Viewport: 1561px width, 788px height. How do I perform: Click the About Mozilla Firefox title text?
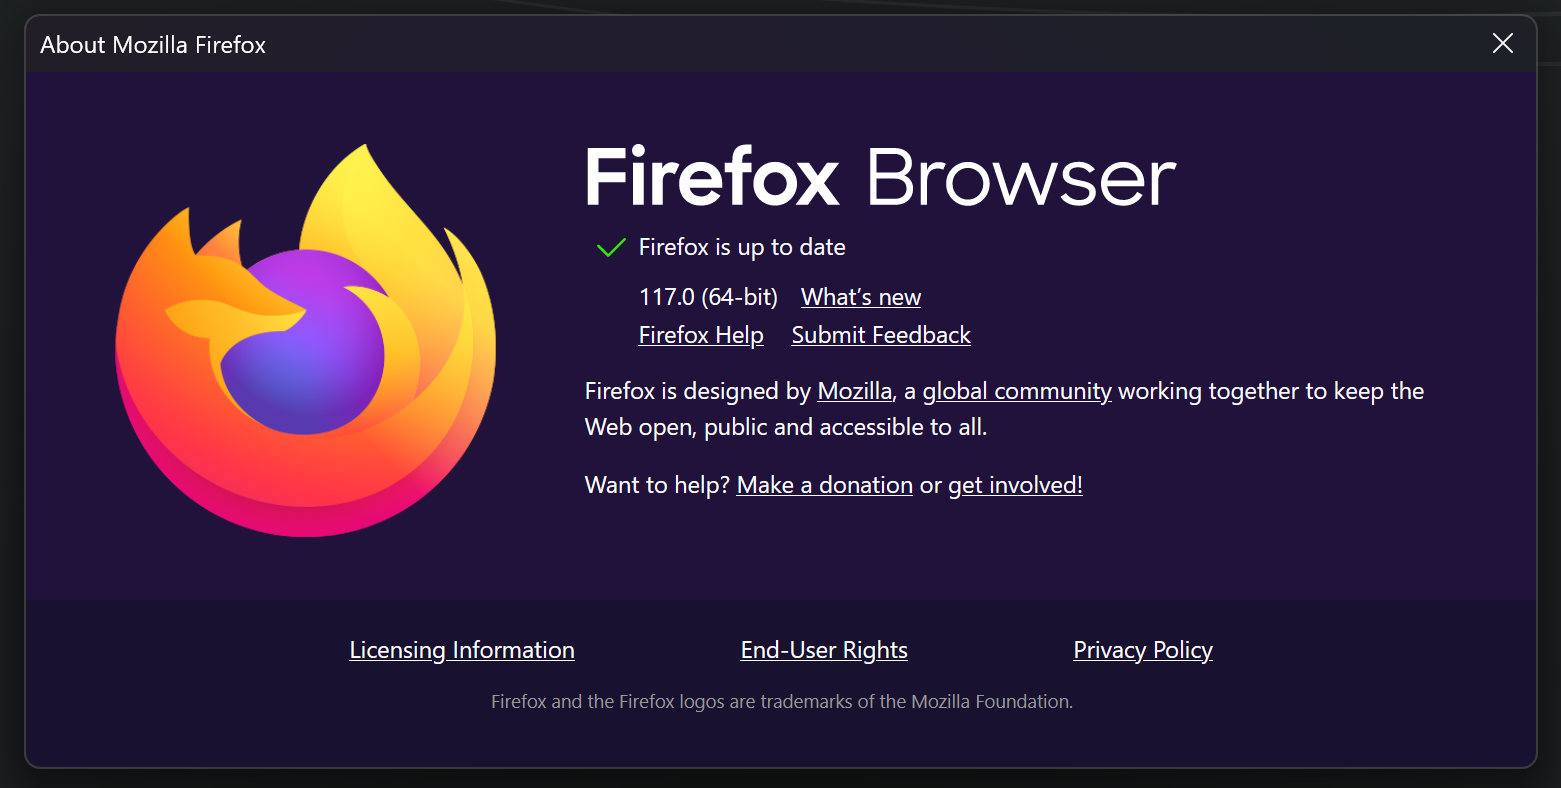click(x=153, y=45)
